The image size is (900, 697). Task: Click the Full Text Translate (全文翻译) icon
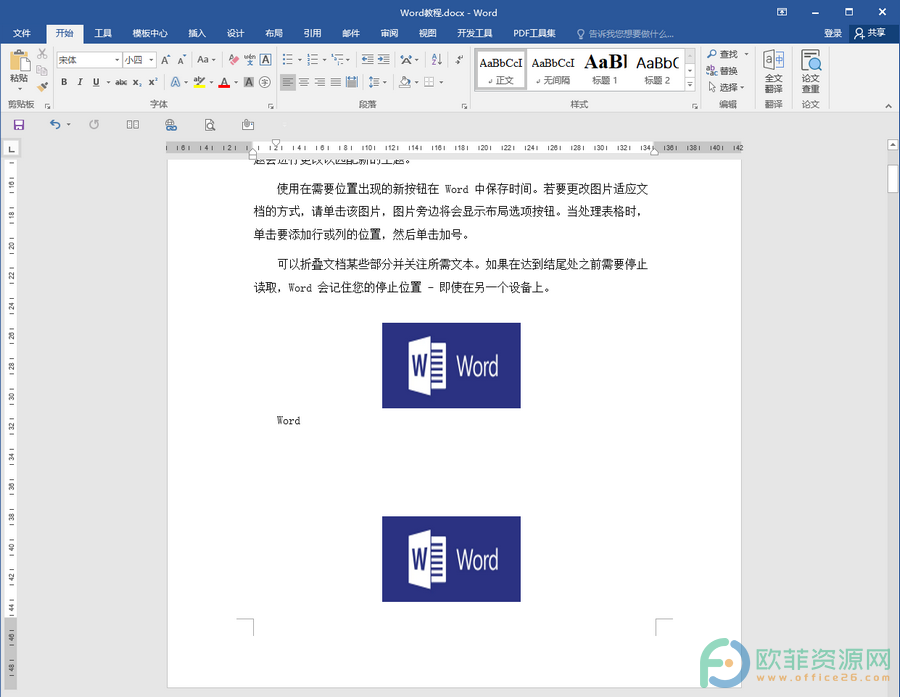coord(774,71)
